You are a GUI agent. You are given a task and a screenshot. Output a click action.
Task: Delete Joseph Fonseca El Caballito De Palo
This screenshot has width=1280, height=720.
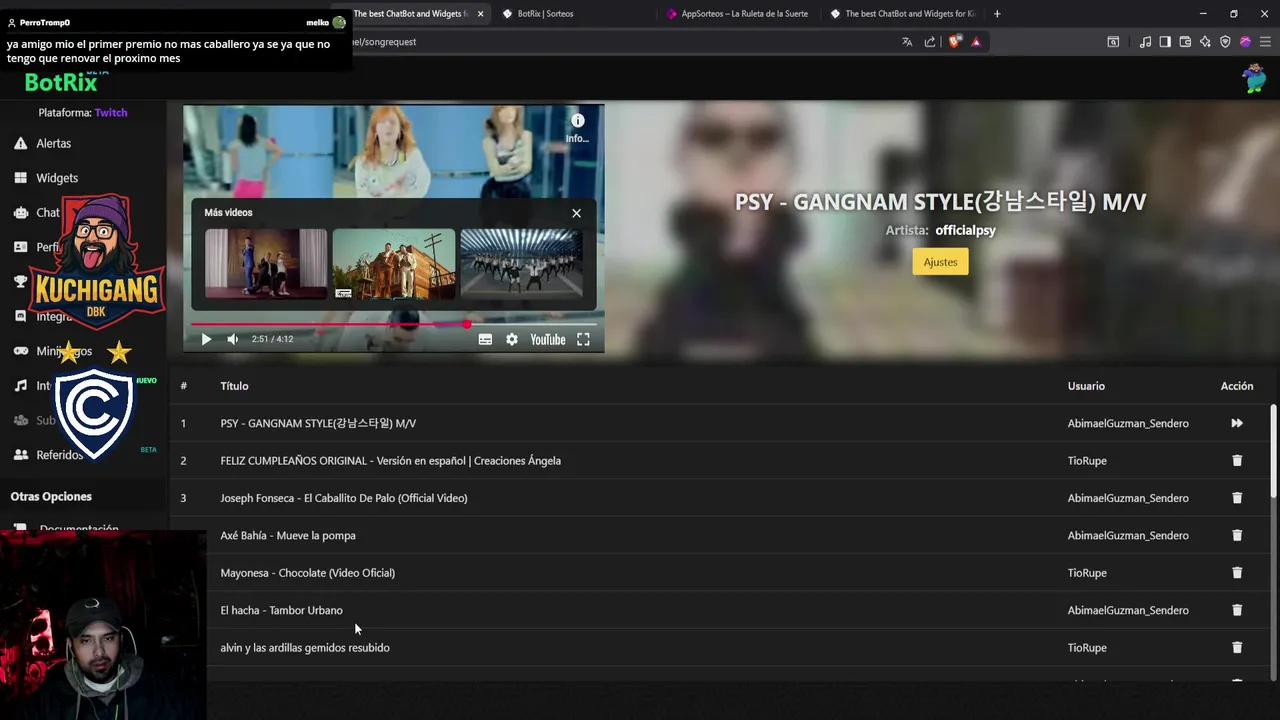tap(1237, 498)
